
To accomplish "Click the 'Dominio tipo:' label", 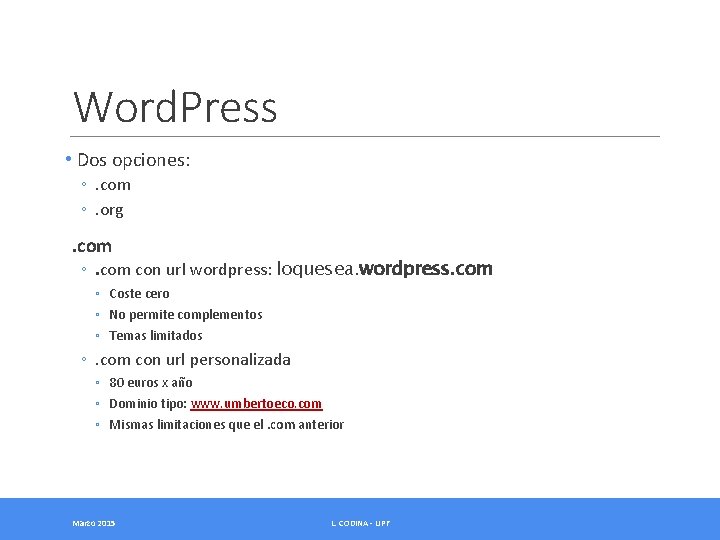I will pyautogui.click(x=148, y=404).
